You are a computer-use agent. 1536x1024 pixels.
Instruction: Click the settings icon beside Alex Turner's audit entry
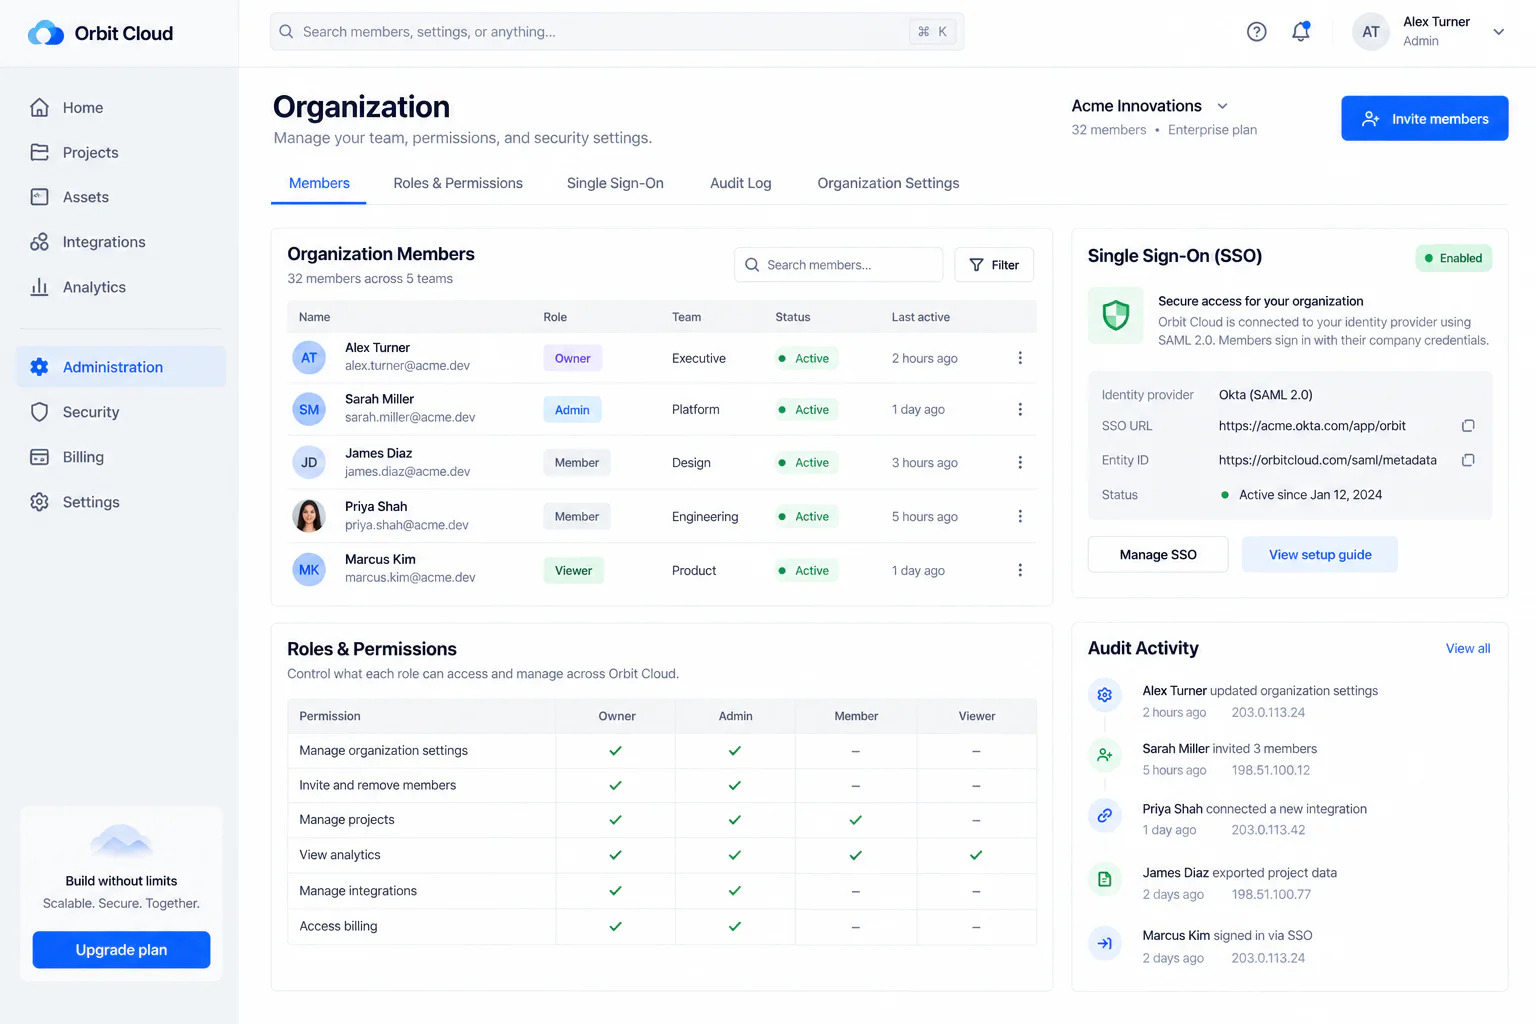click(x=1105, y=695)
